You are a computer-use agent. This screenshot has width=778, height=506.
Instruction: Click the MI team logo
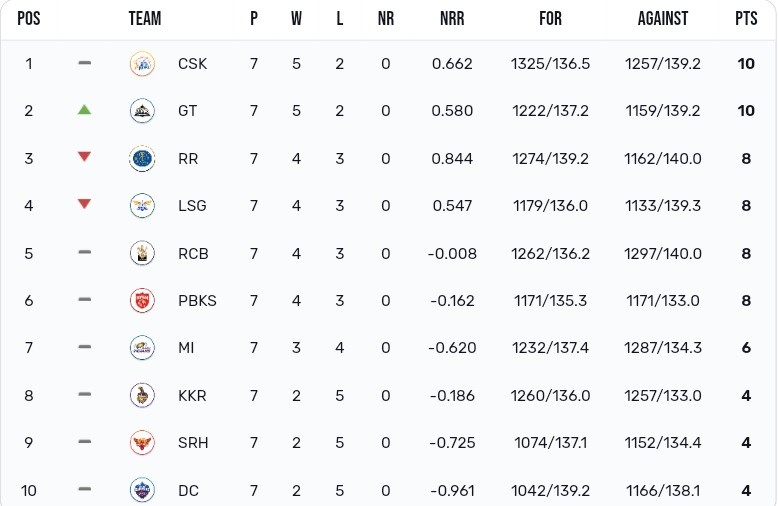point(142,347)
